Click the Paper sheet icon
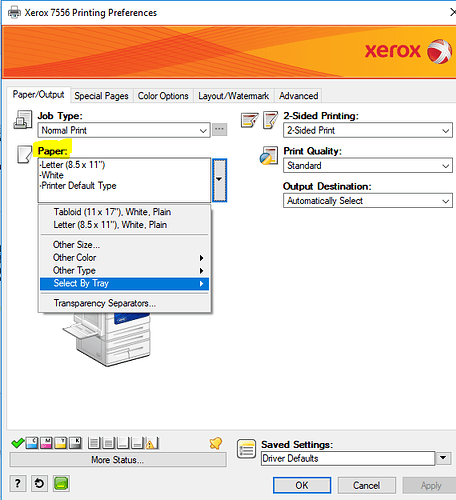Viewport: 456px width, 500px height. (24, 154)
